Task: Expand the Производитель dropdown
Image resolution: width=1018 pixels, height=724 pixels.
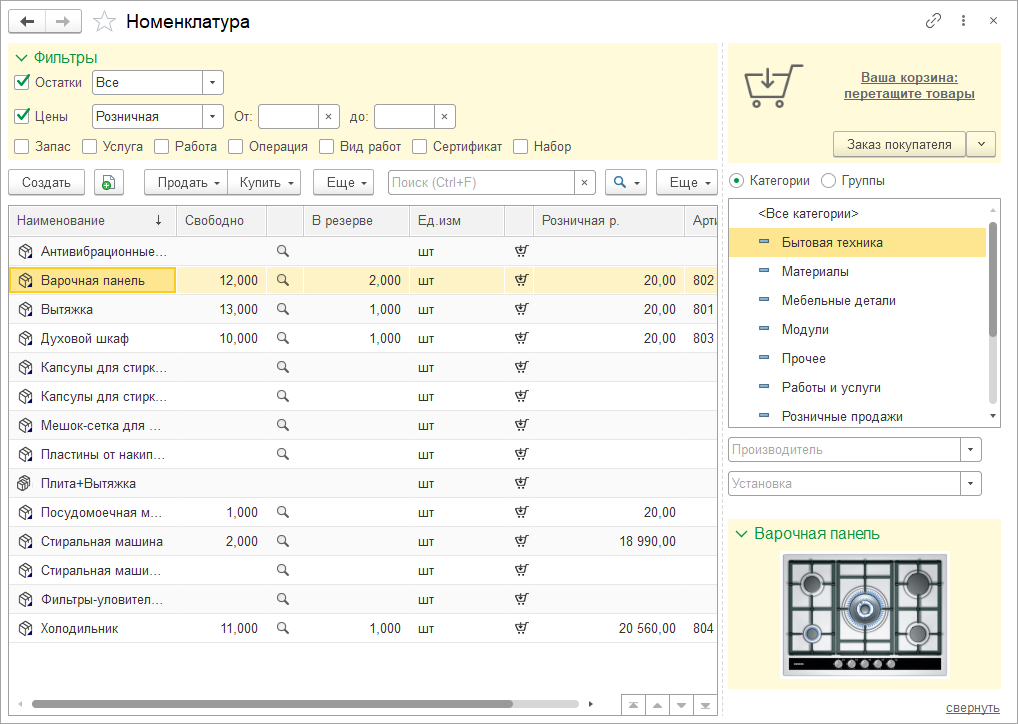Action: (970, 450)
